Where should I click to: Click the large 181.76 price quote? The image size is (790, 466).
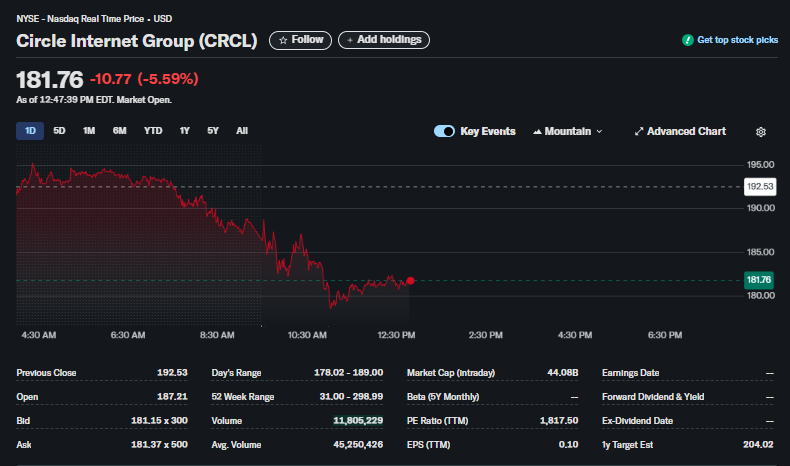tap(49, 80)
